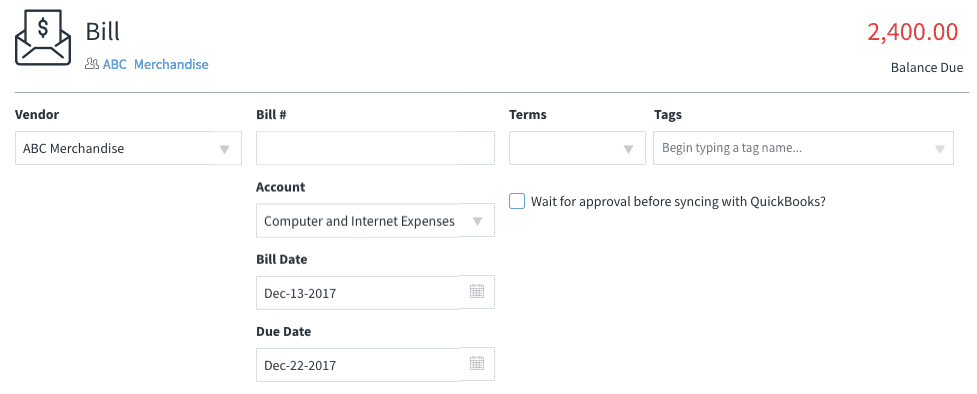This screenshot has width=977, height=394.
Task: Click the Terms field's dropdown arrow
Action: point(629,149)
